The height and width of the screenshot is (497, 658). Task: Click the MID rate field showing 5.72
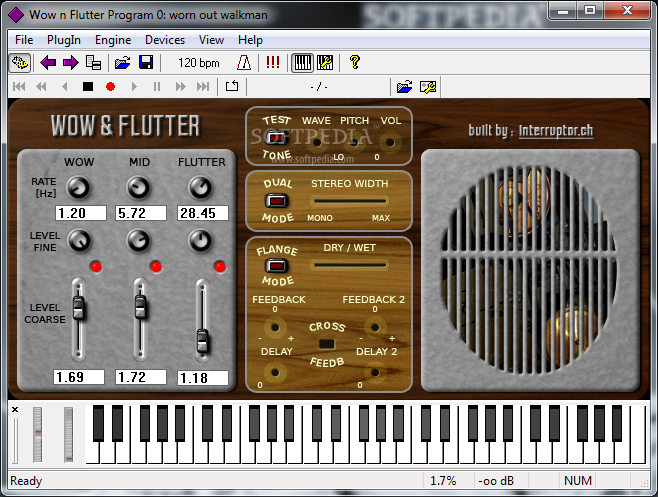tap(141, 213)
